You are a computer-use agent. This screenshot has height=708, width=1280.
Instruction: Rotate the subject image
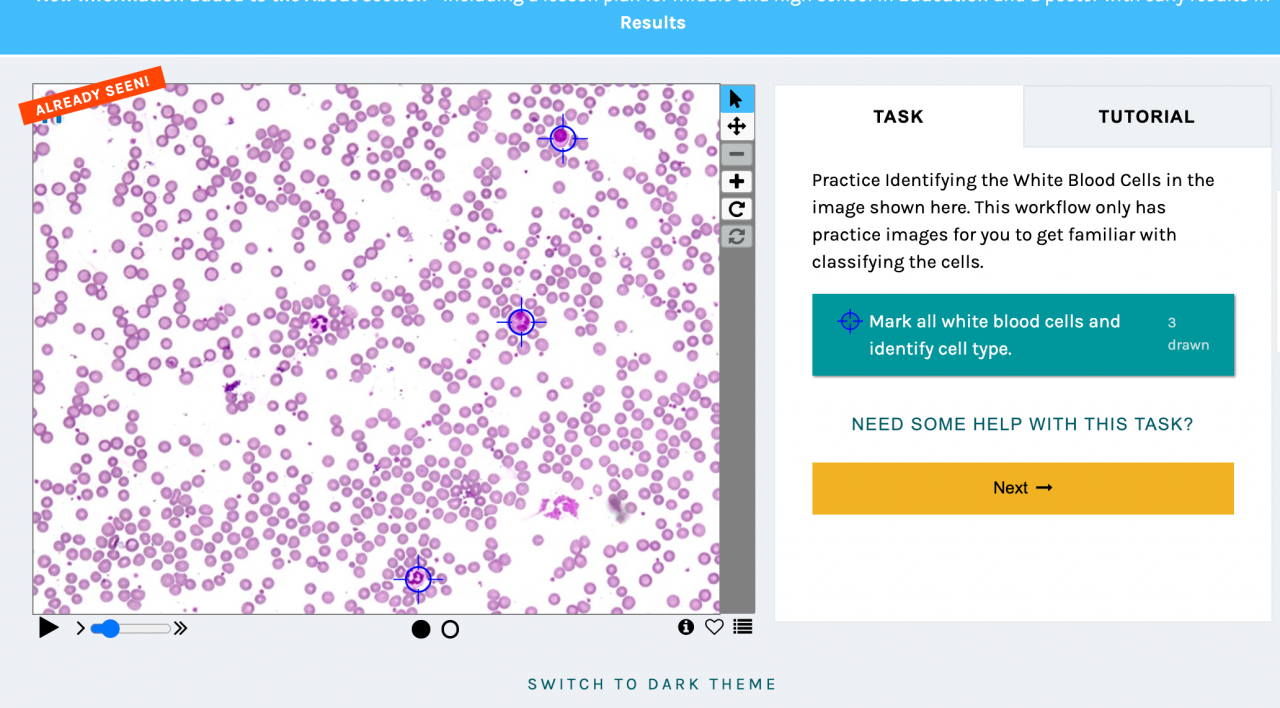[737, 209]
